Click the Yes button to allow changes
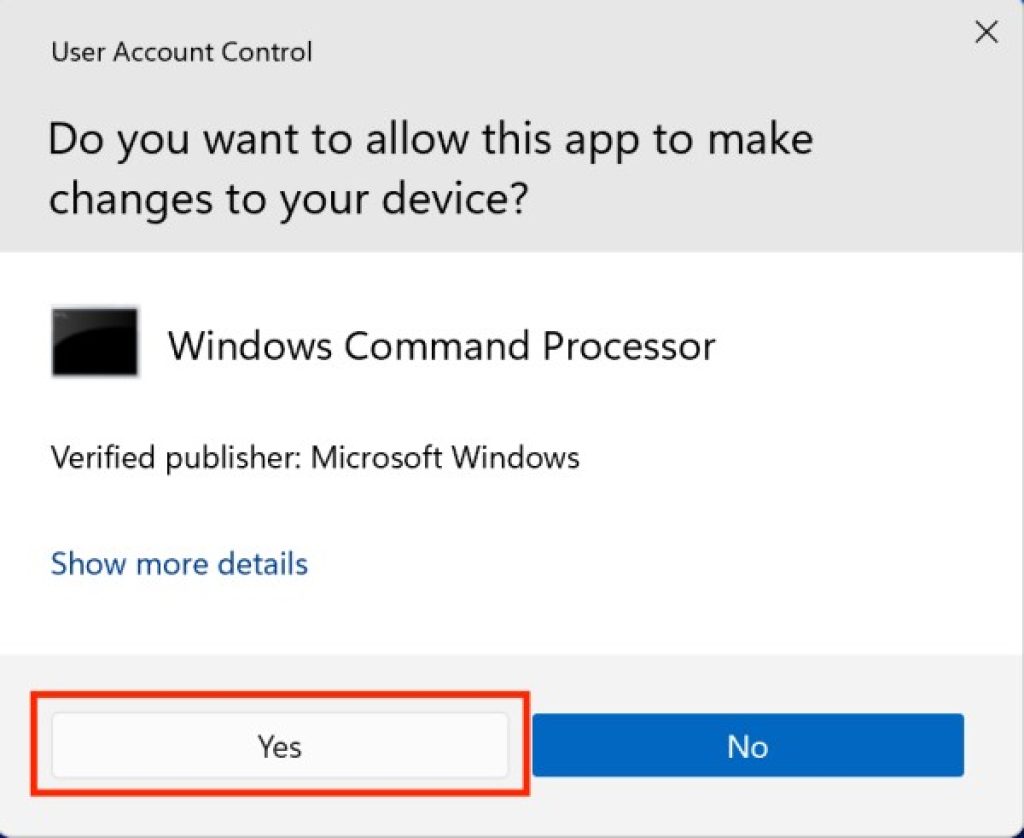 coord(279,746)
